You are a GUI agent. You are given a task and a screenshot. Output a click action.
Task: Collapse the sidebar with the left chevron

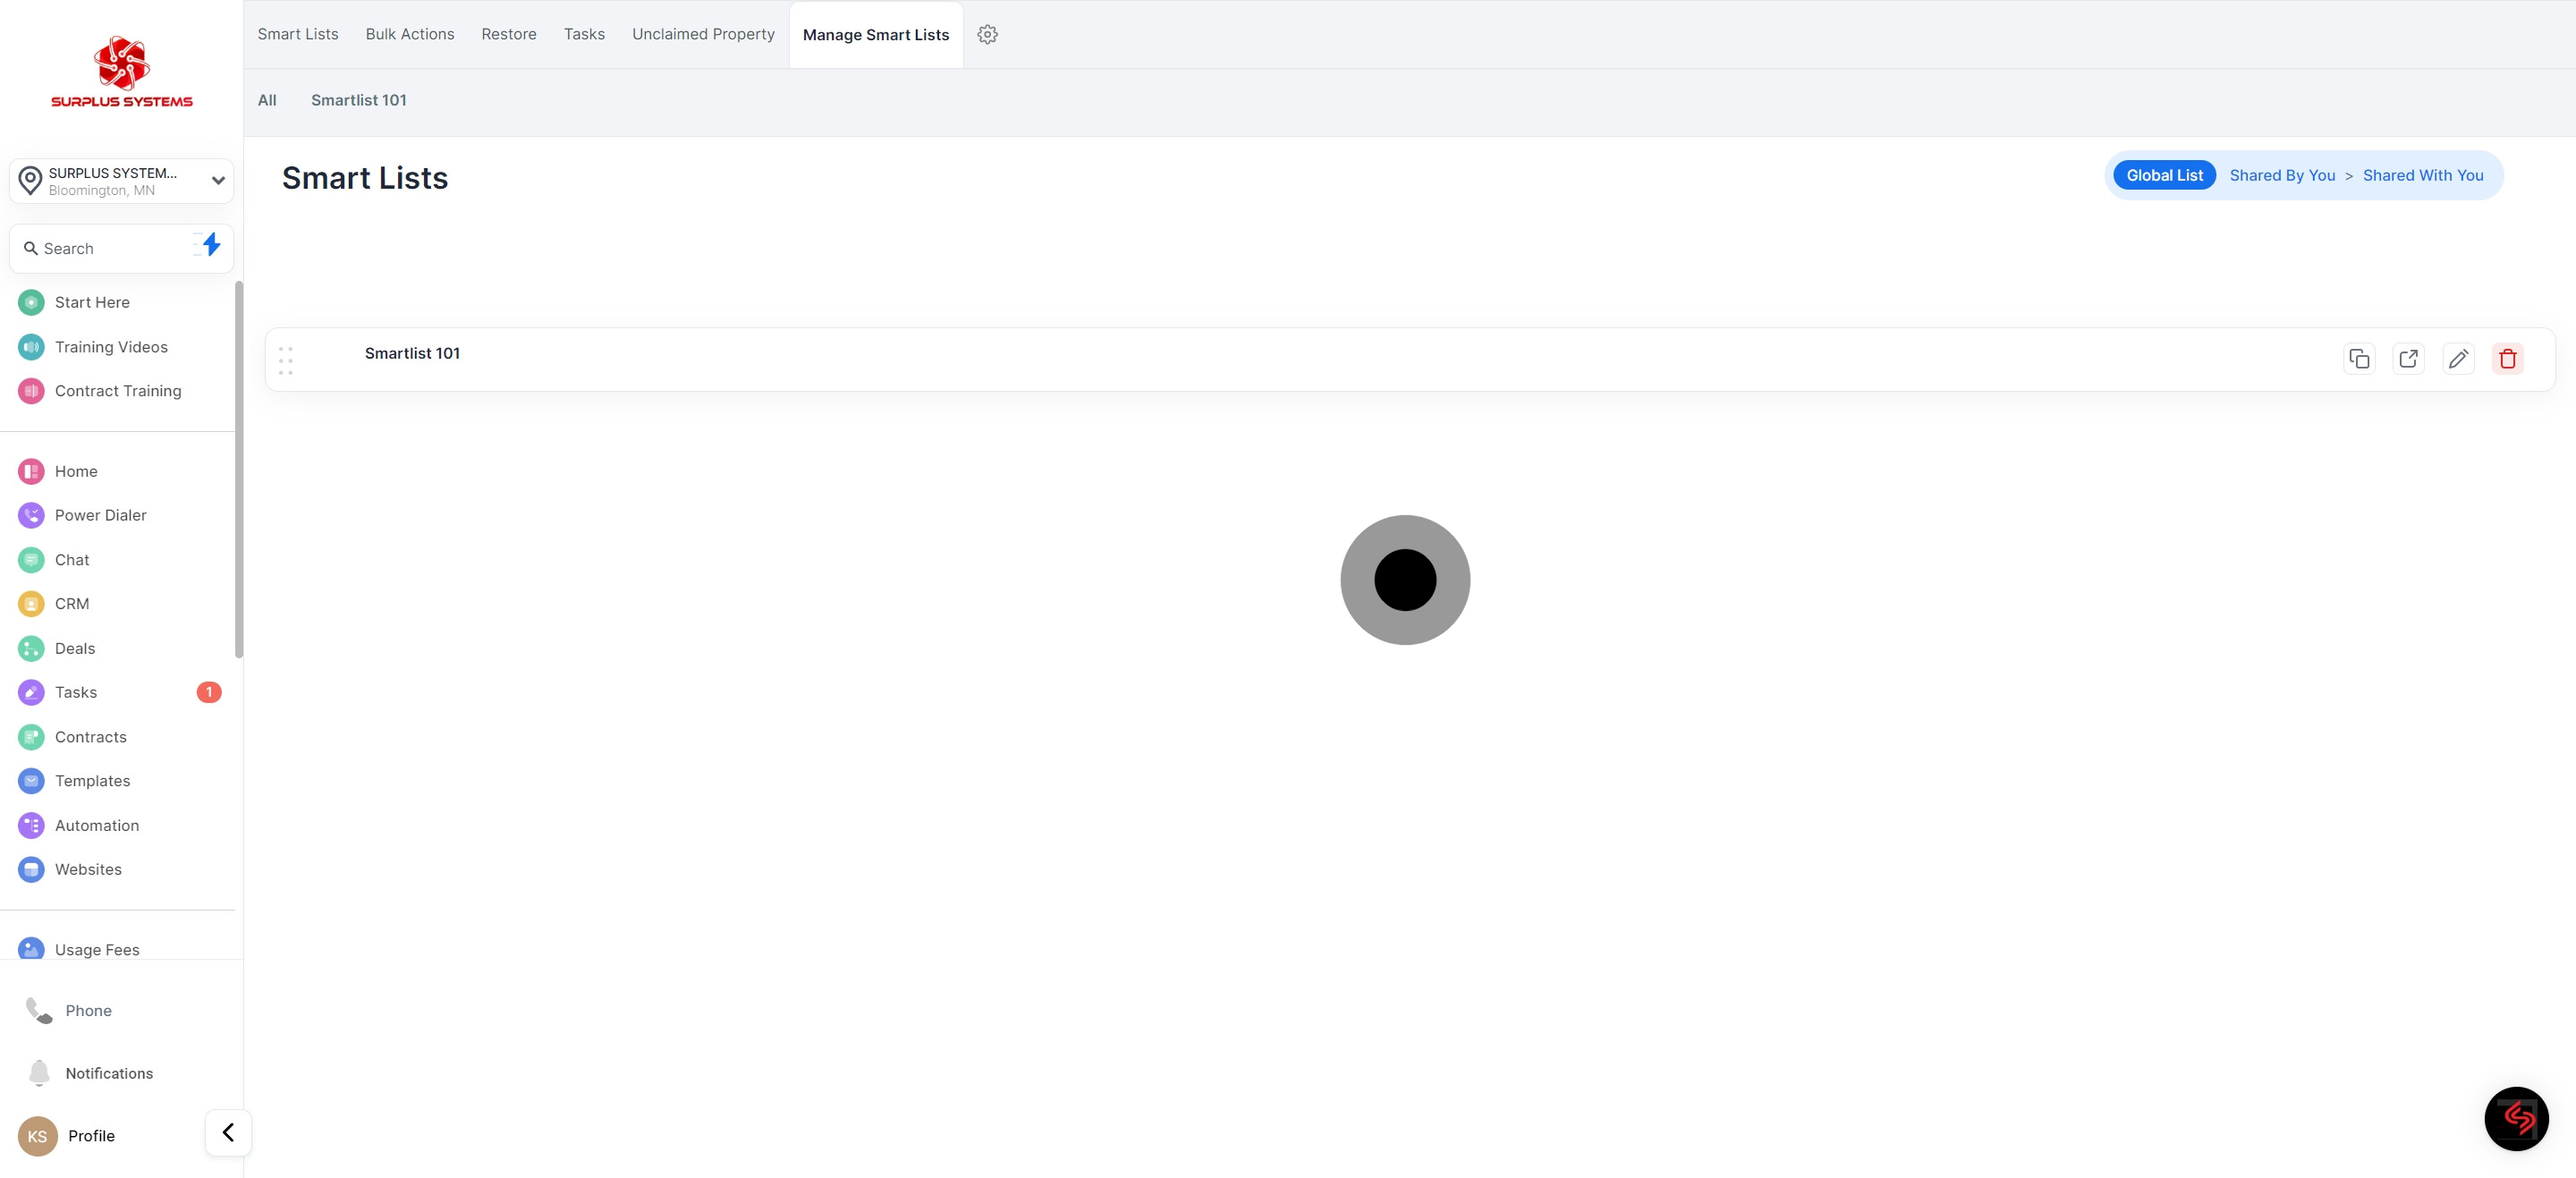coord(228,1133)
